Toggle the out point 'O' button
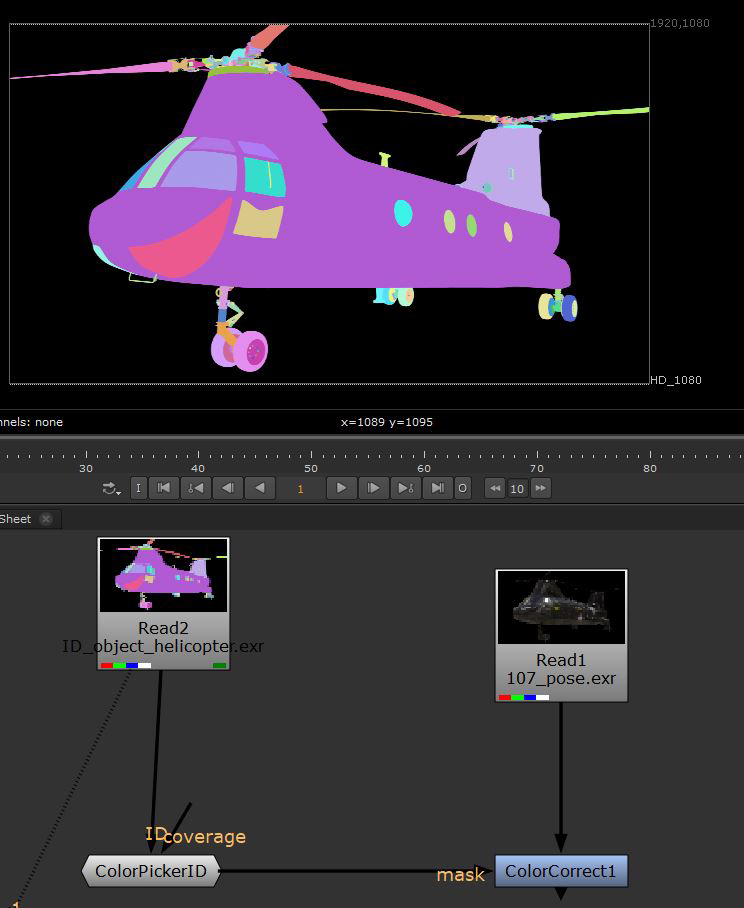This screenshot has height=908, width=744. click(x=462, y=488)
